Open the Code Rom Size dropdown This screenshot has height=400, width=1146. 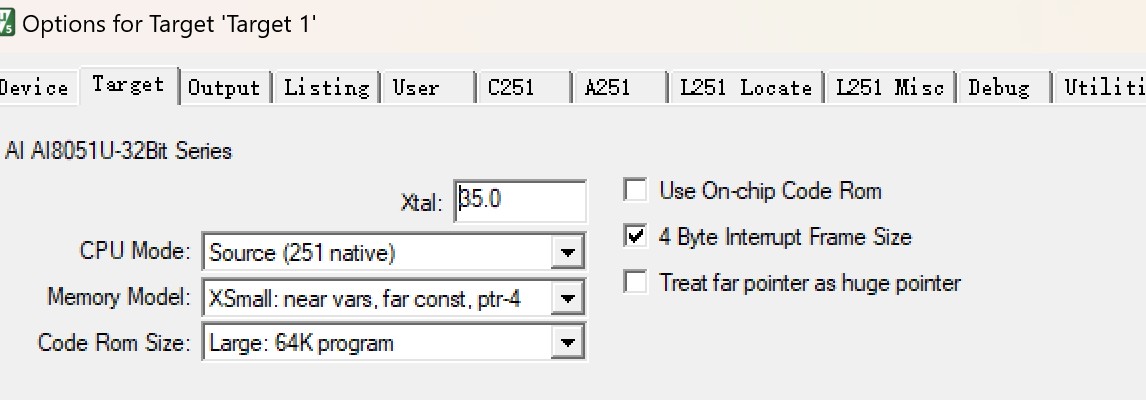[x=568, y=343]
